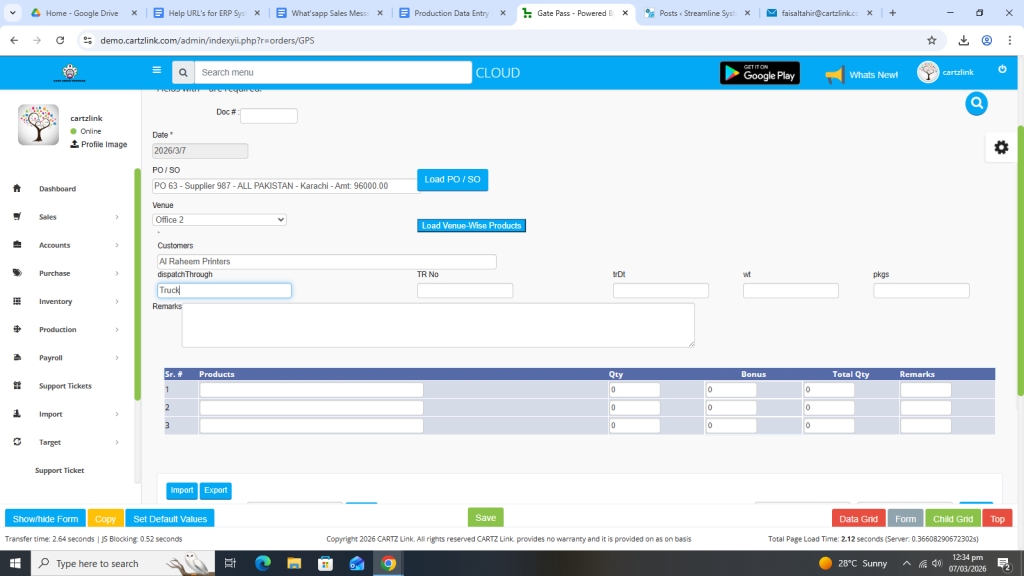Open the Get it on Google Play badge

point(759,73)
